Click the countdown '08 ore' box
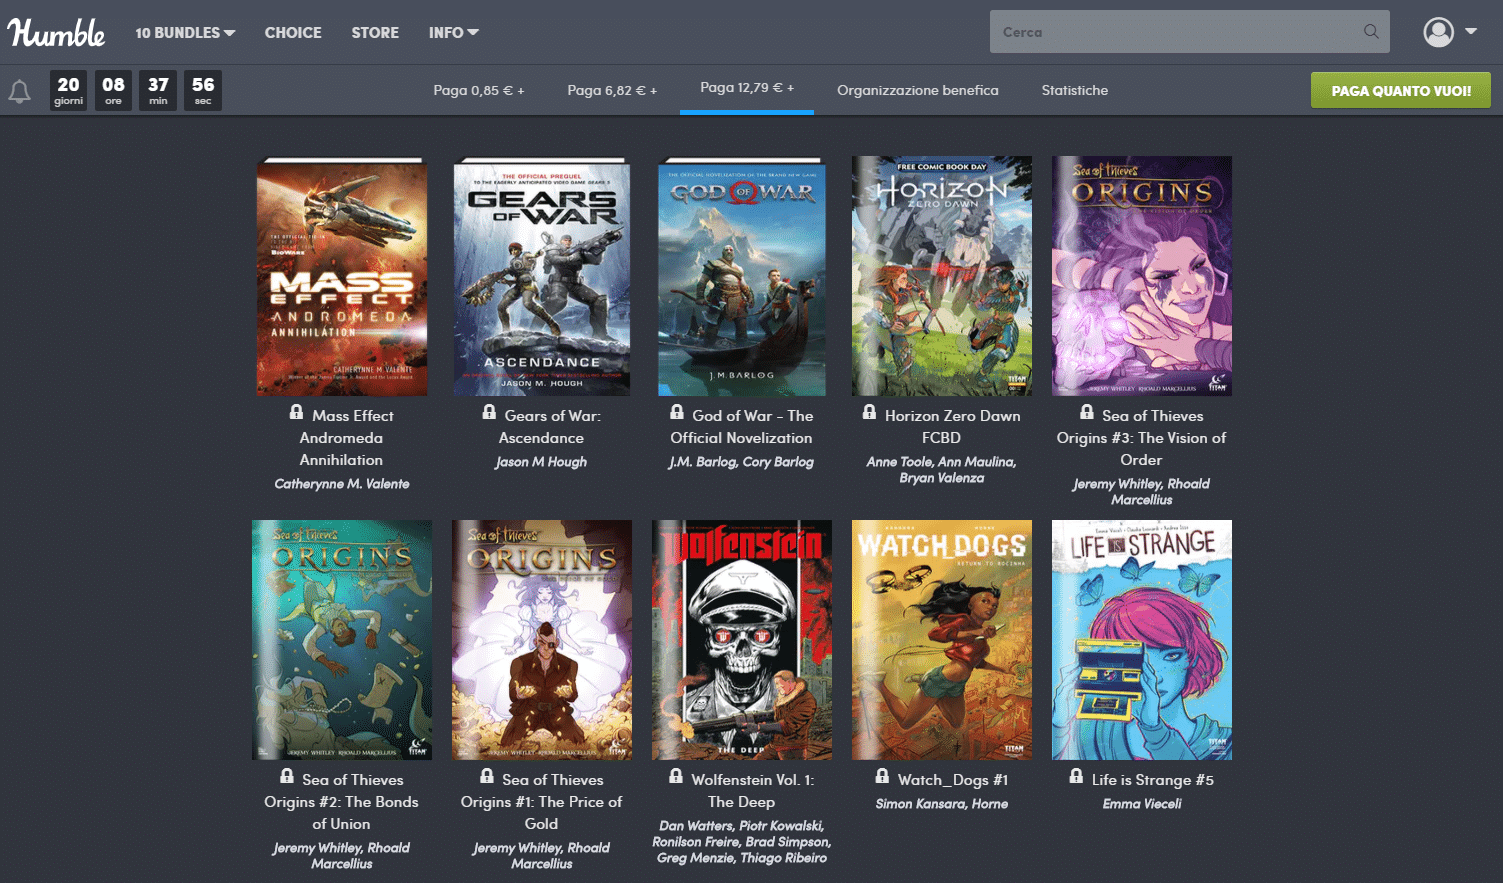The height and width of the screenshot is (883, 1503). click(x=113, y=90)
